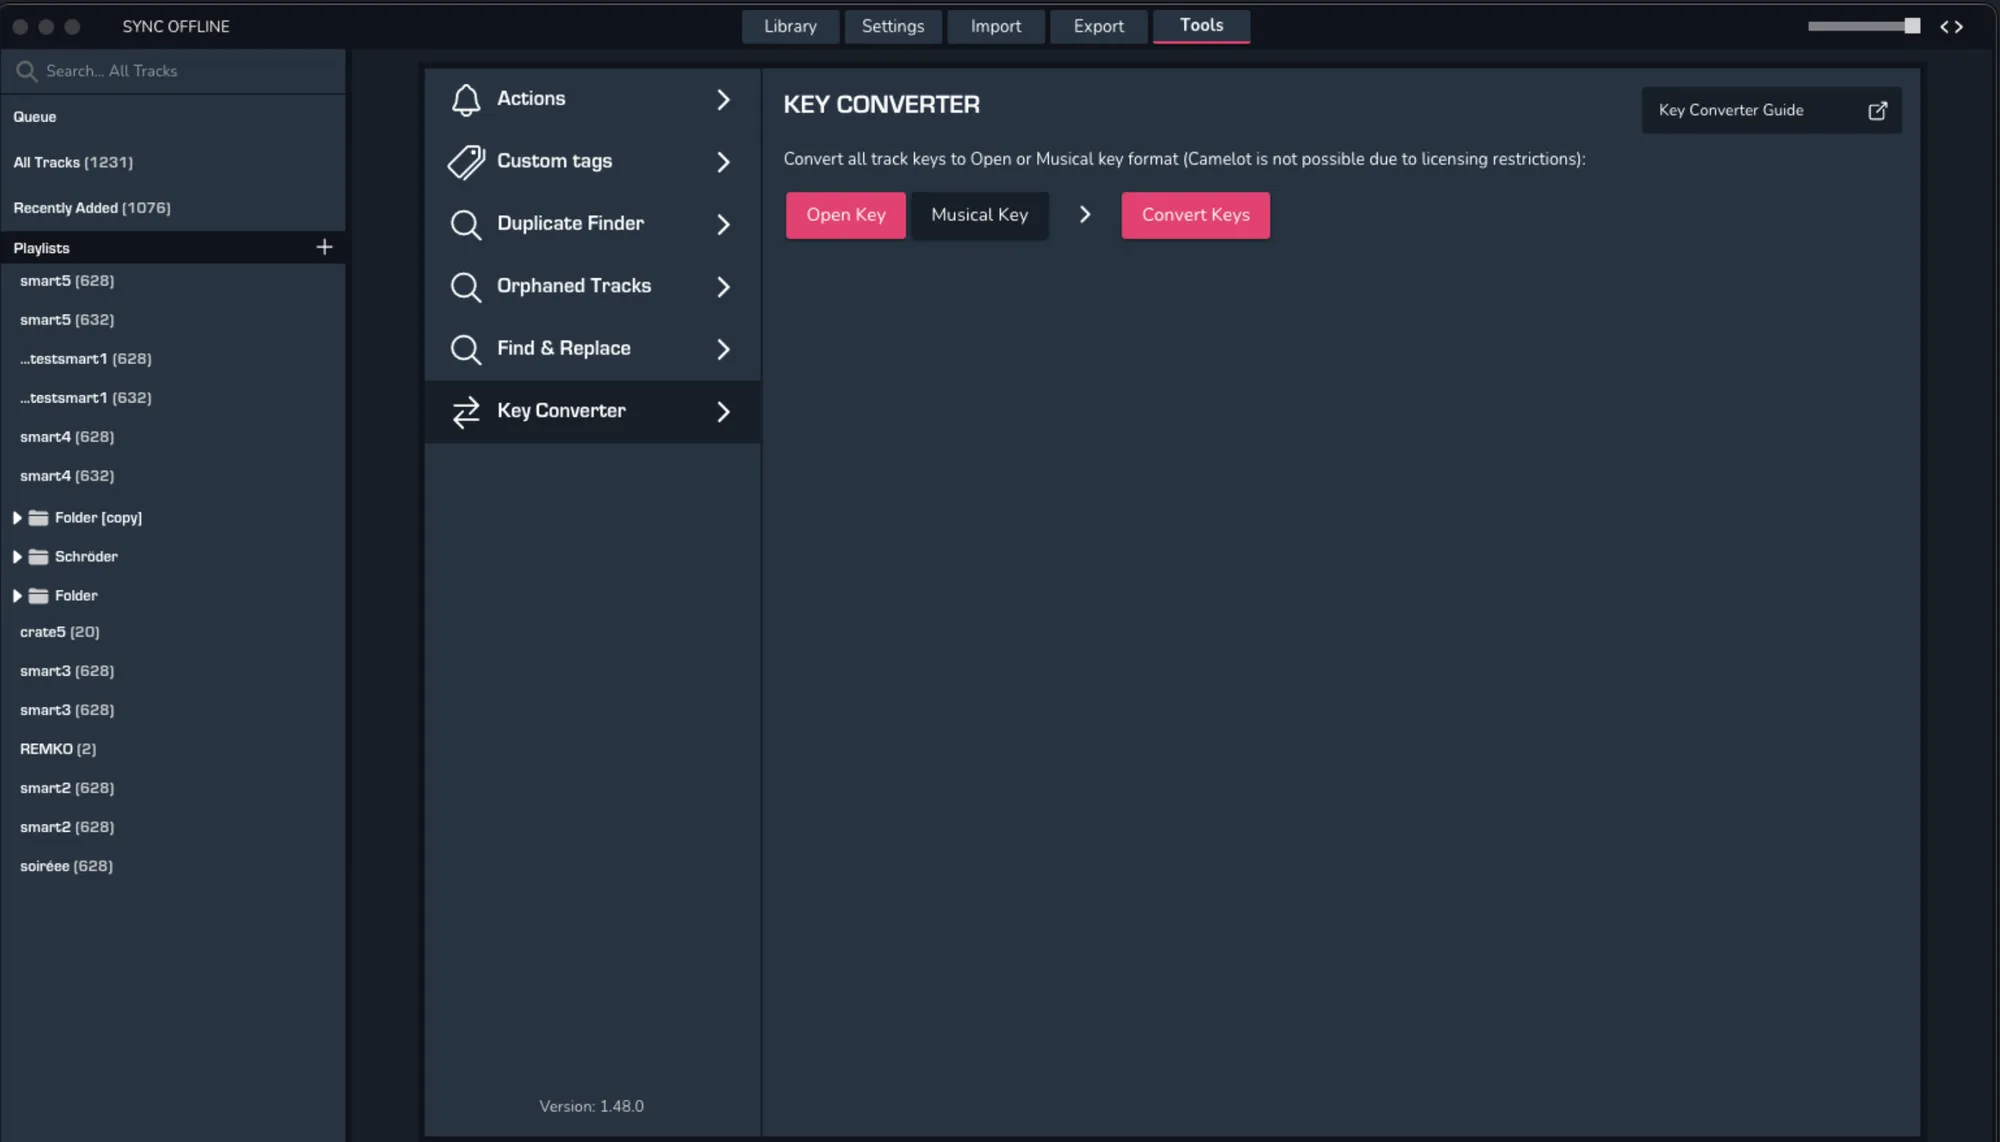Click the Custom tags tag icon
The width and height of the screenshot is (2000, 1142).
[x=466, y=162]
